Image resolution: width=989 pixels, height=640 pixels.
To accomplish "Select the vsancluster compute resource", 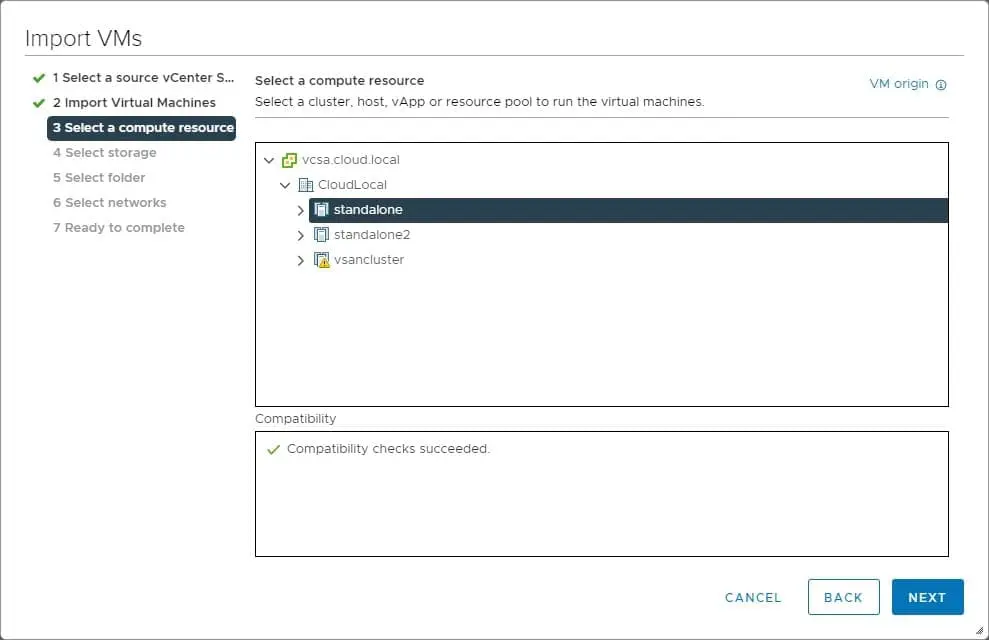I will [368, 260].
